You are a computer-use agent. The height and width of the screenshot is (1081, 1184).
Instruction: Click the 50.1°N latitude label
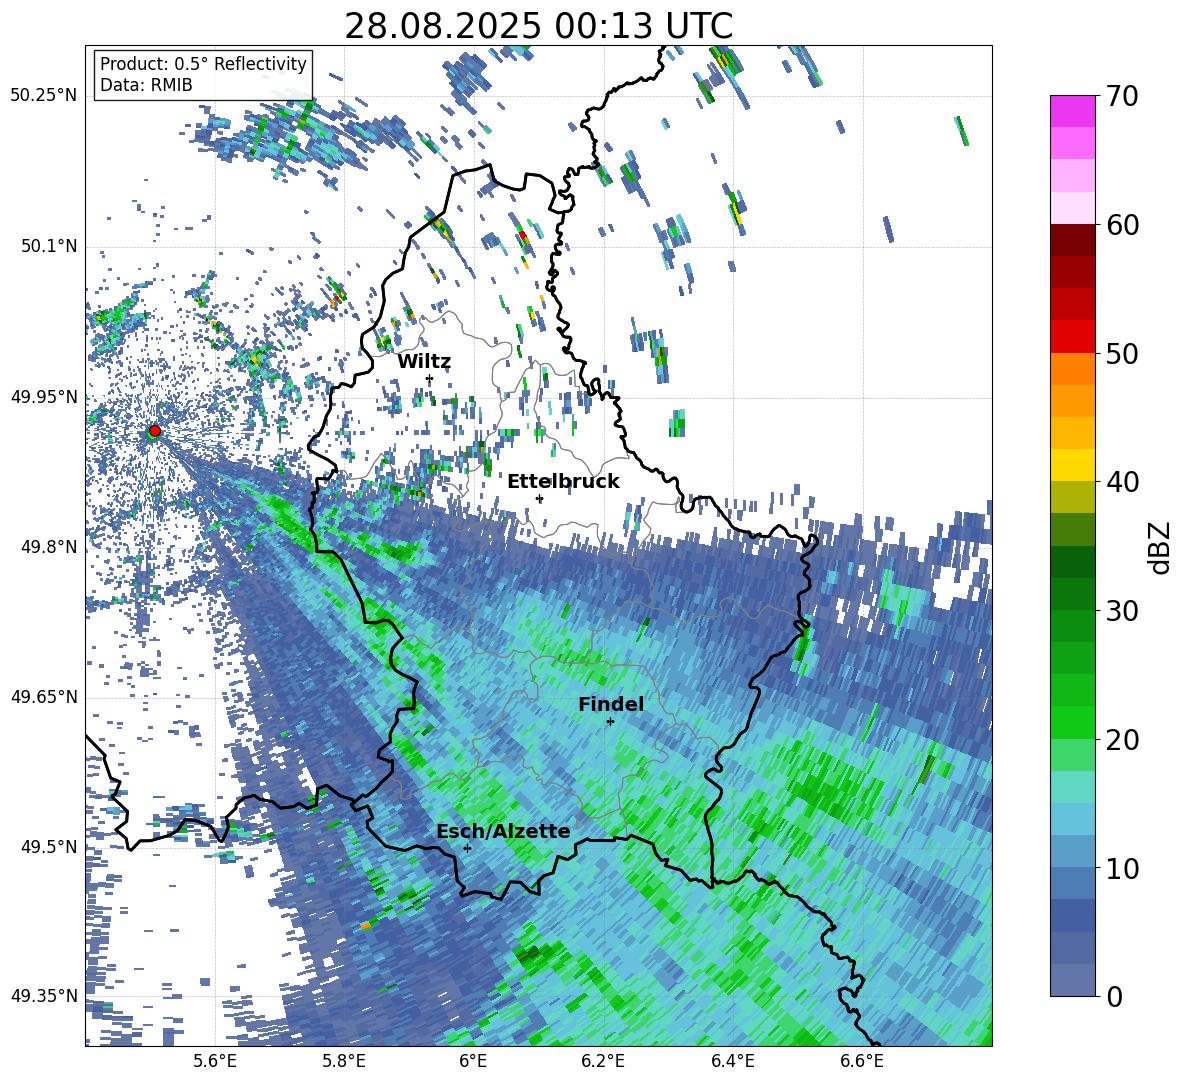[x=49, y=247]
